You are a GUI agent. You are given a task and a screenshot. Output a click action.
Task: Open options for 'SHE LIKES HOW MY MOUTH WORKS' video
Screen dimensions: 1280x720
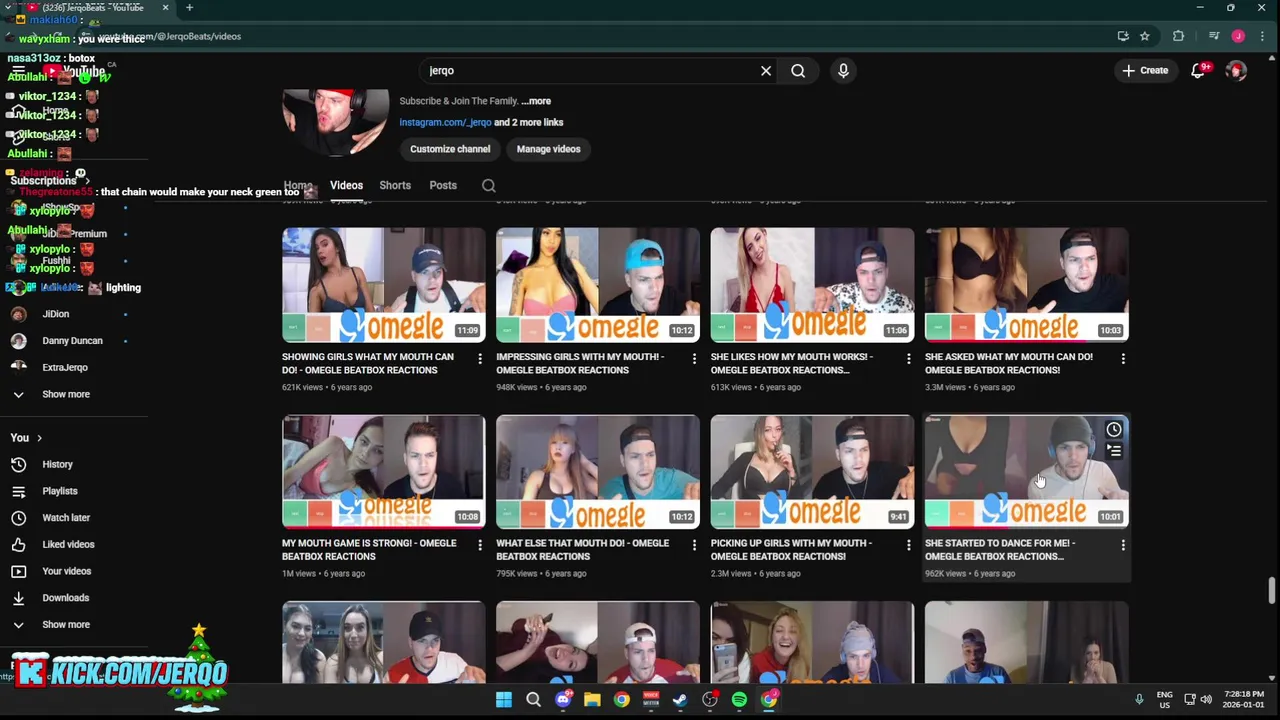coord(908,358)
